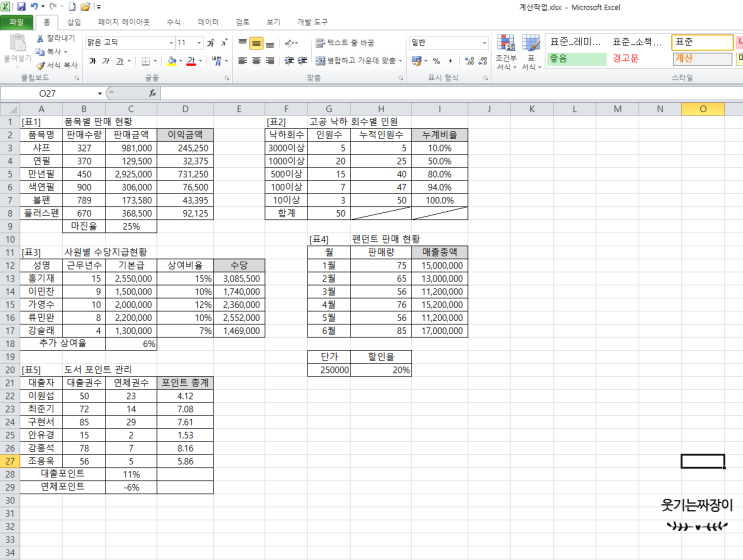Toggle underline formatting
743x560 pixels.
[x=120, y=61]
